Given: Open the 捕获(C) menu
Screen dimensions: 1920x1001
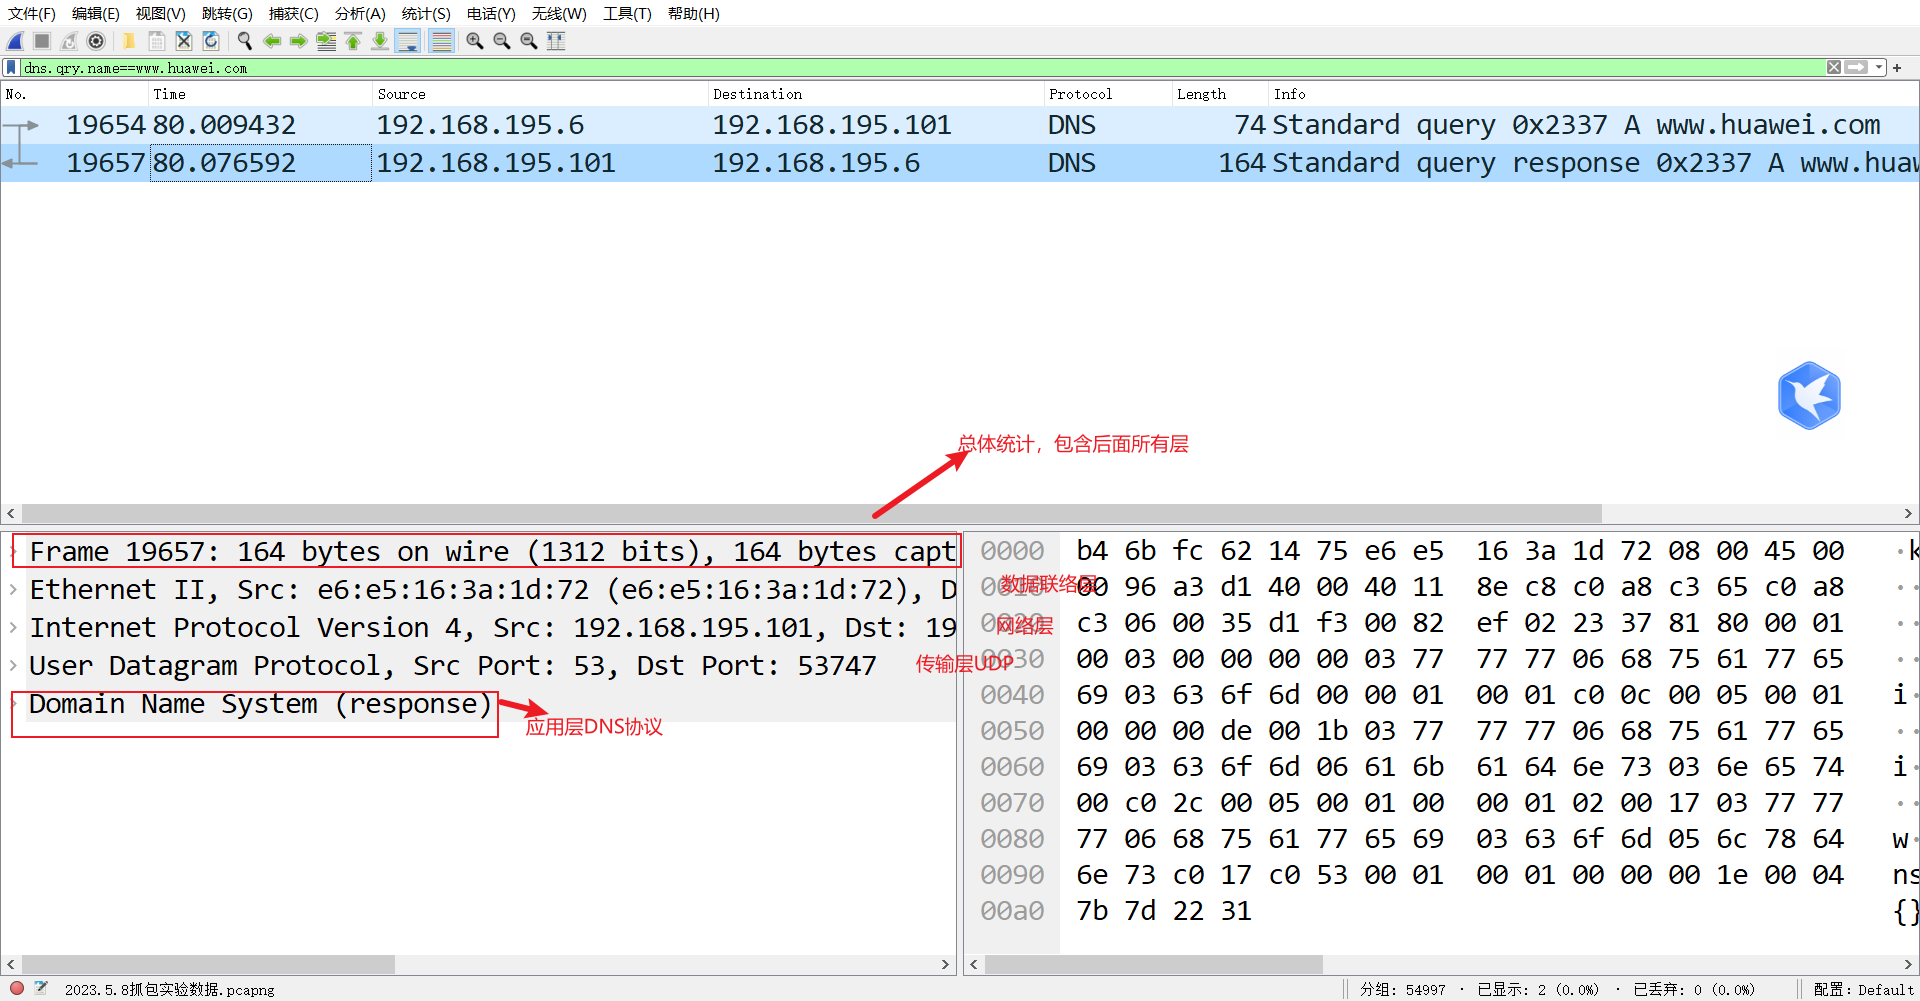Looking at the screenshot, I should [x=293, y=14].
